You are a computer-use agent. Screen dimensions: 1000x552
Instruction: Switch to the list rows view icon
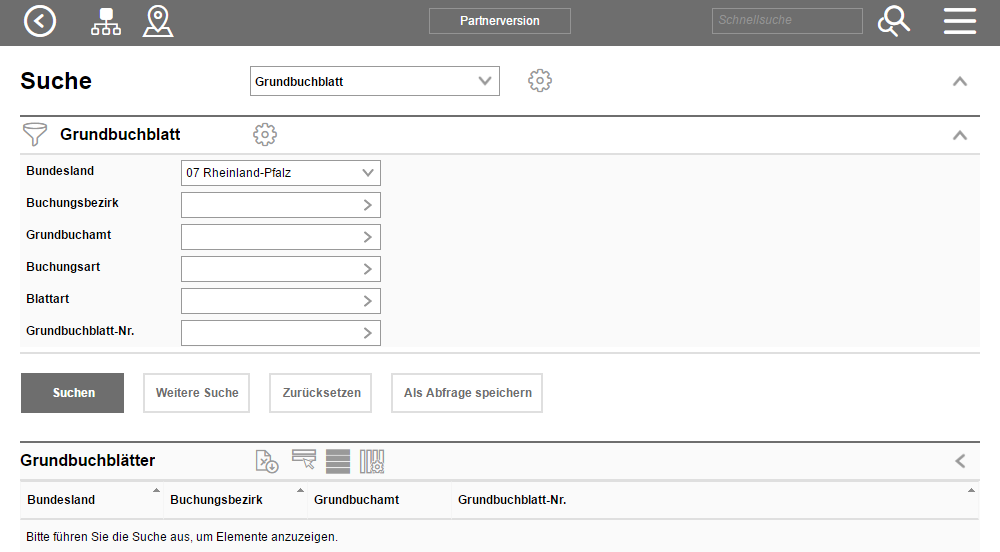[338, 461]
